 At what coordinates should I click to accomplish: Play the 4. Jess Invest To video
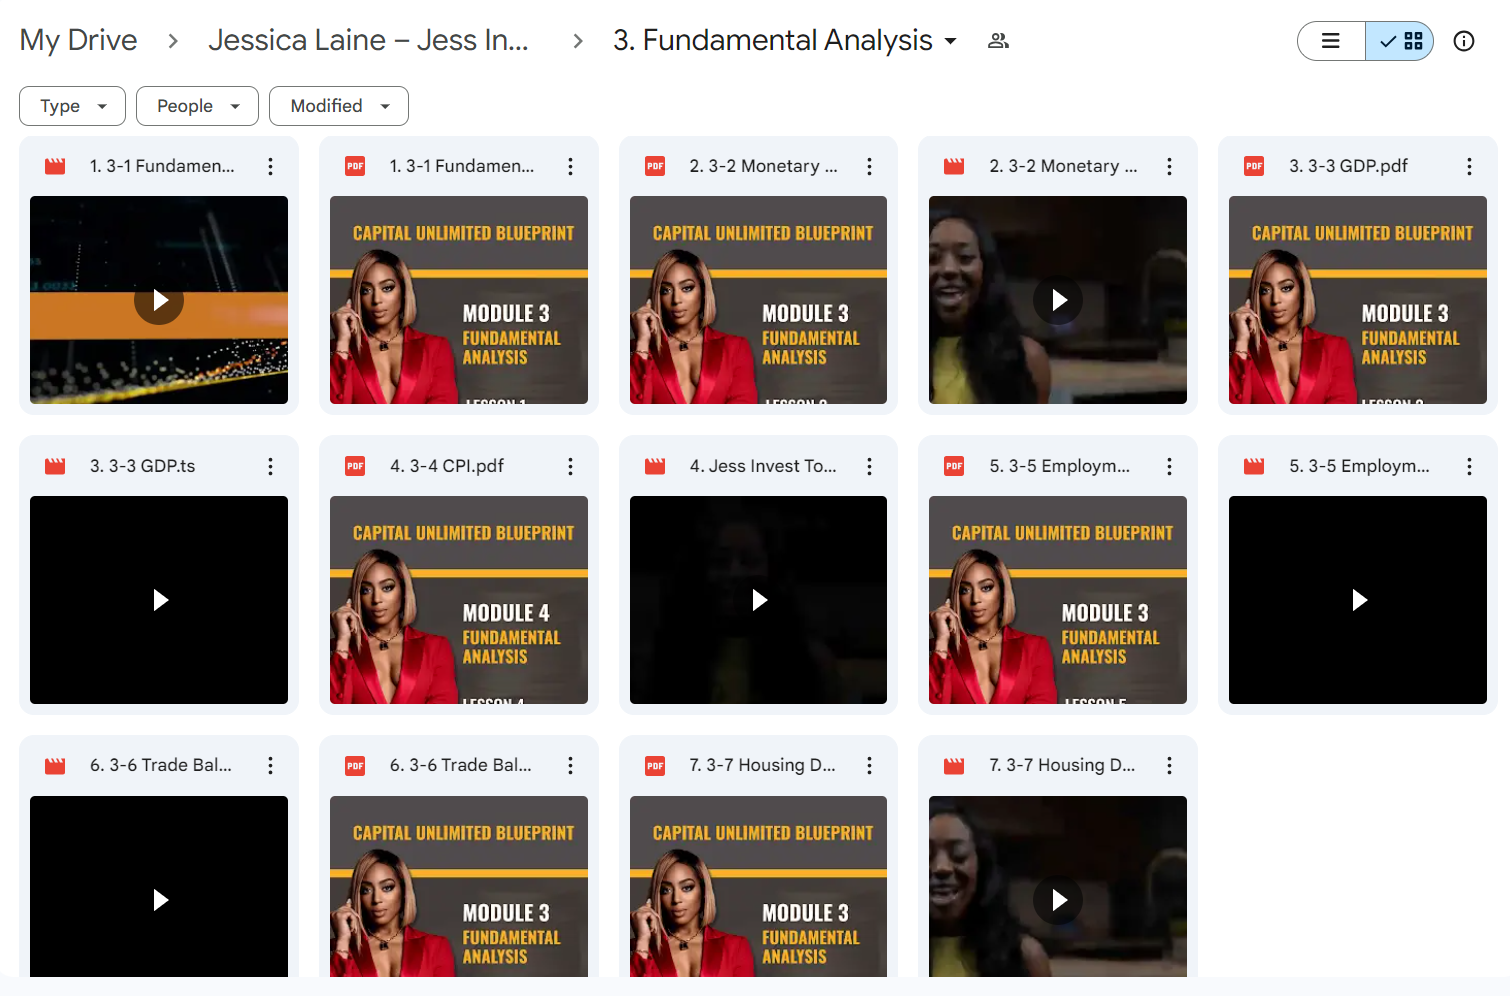758,600
